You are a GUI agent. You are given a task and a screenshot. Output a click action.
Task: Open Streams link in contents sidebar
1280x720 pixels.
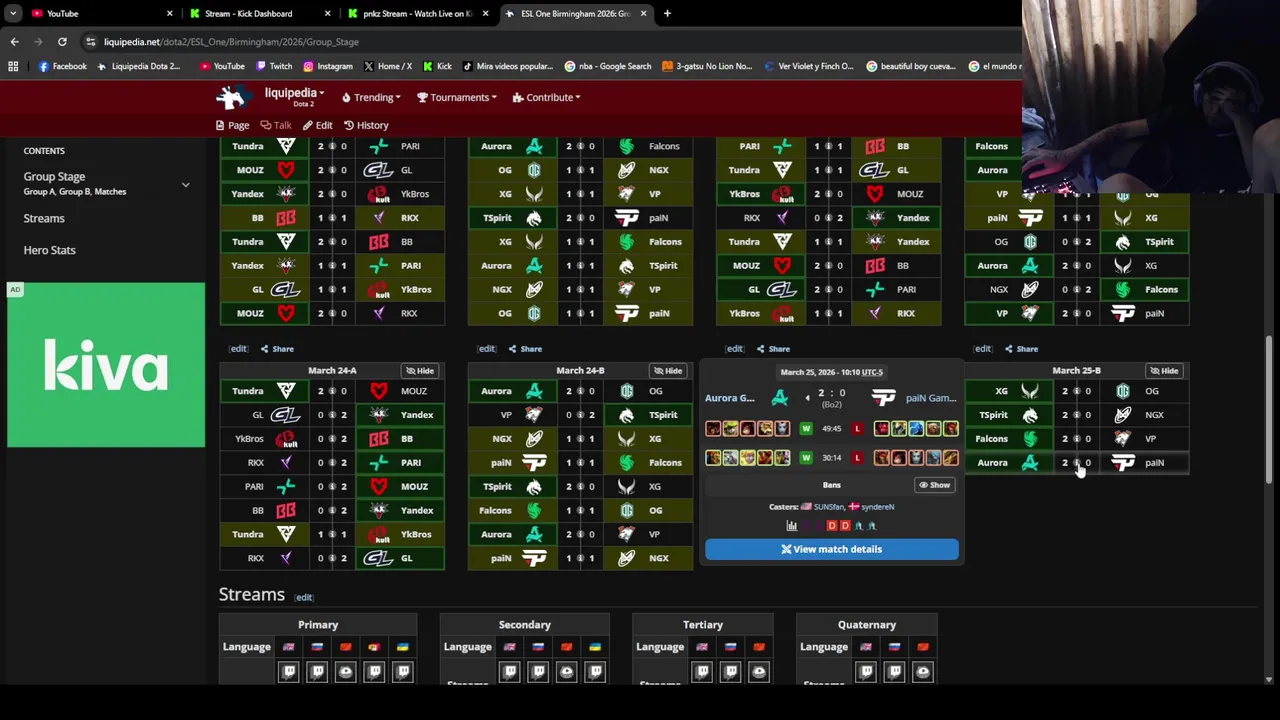point(44,218)
